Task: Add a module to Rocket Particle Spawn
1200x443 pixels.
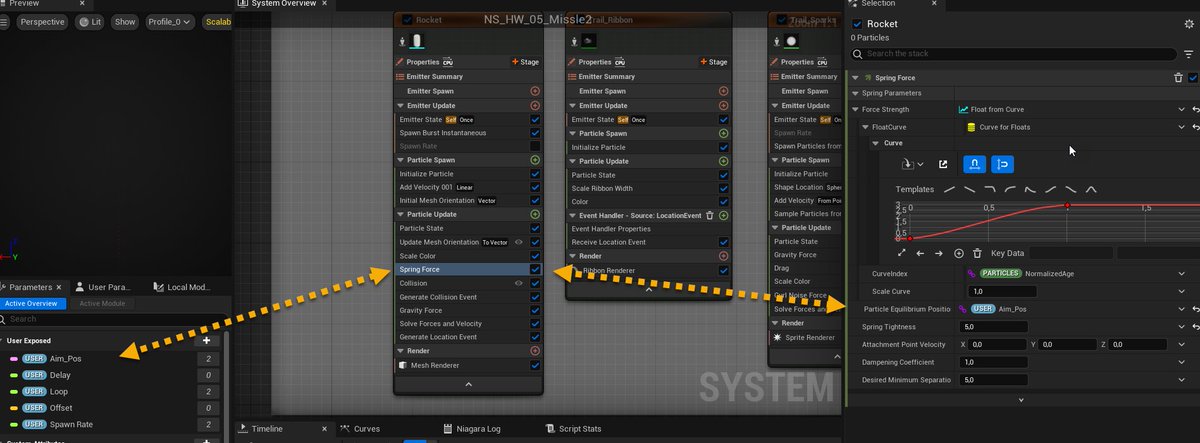Action: [x=534, y=160]
